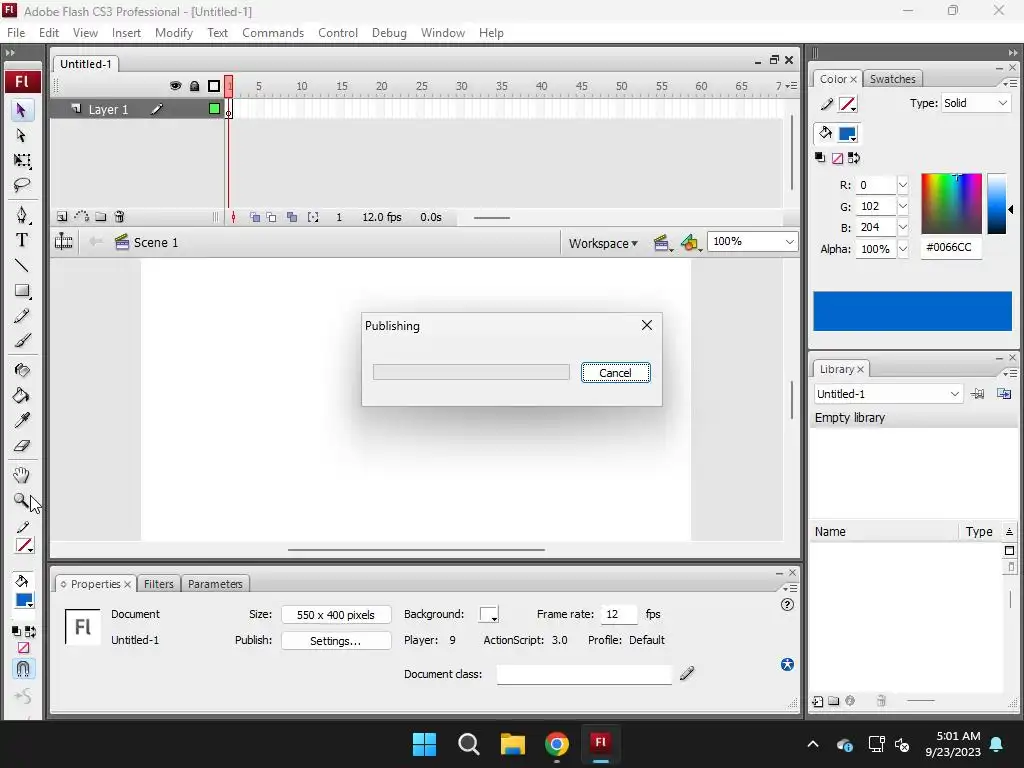Click the Publish Settings... button

click(x=336, y=641)
